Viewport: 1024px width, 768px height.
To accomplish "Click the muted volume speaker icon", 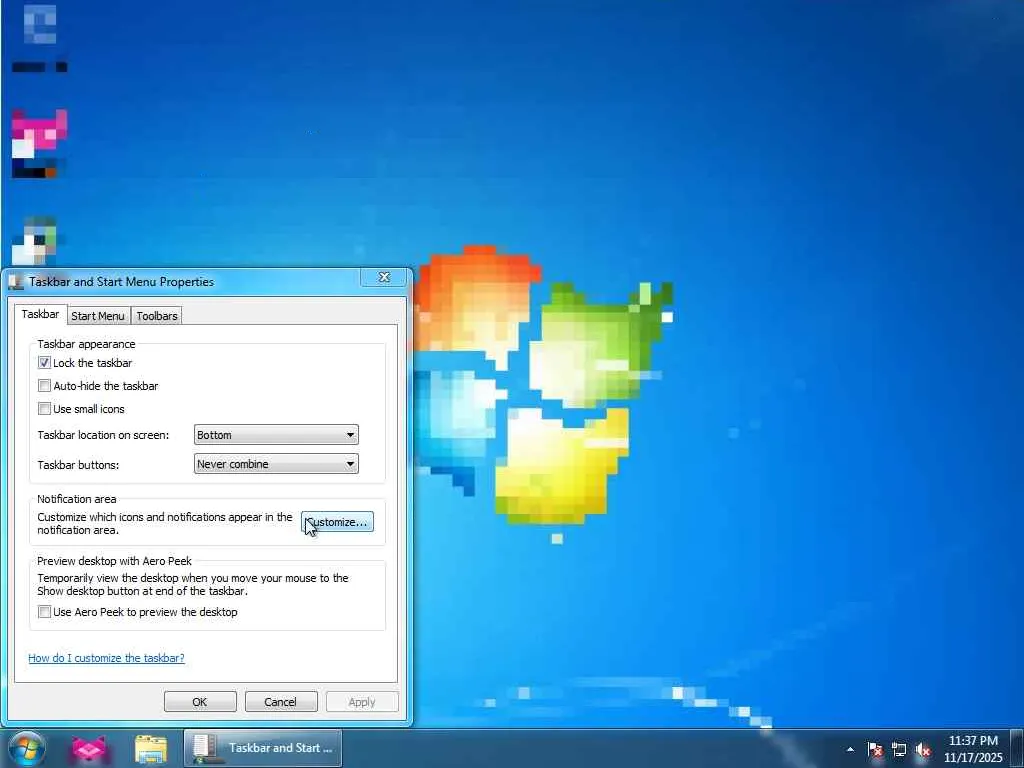I will (x=923, y=749).
